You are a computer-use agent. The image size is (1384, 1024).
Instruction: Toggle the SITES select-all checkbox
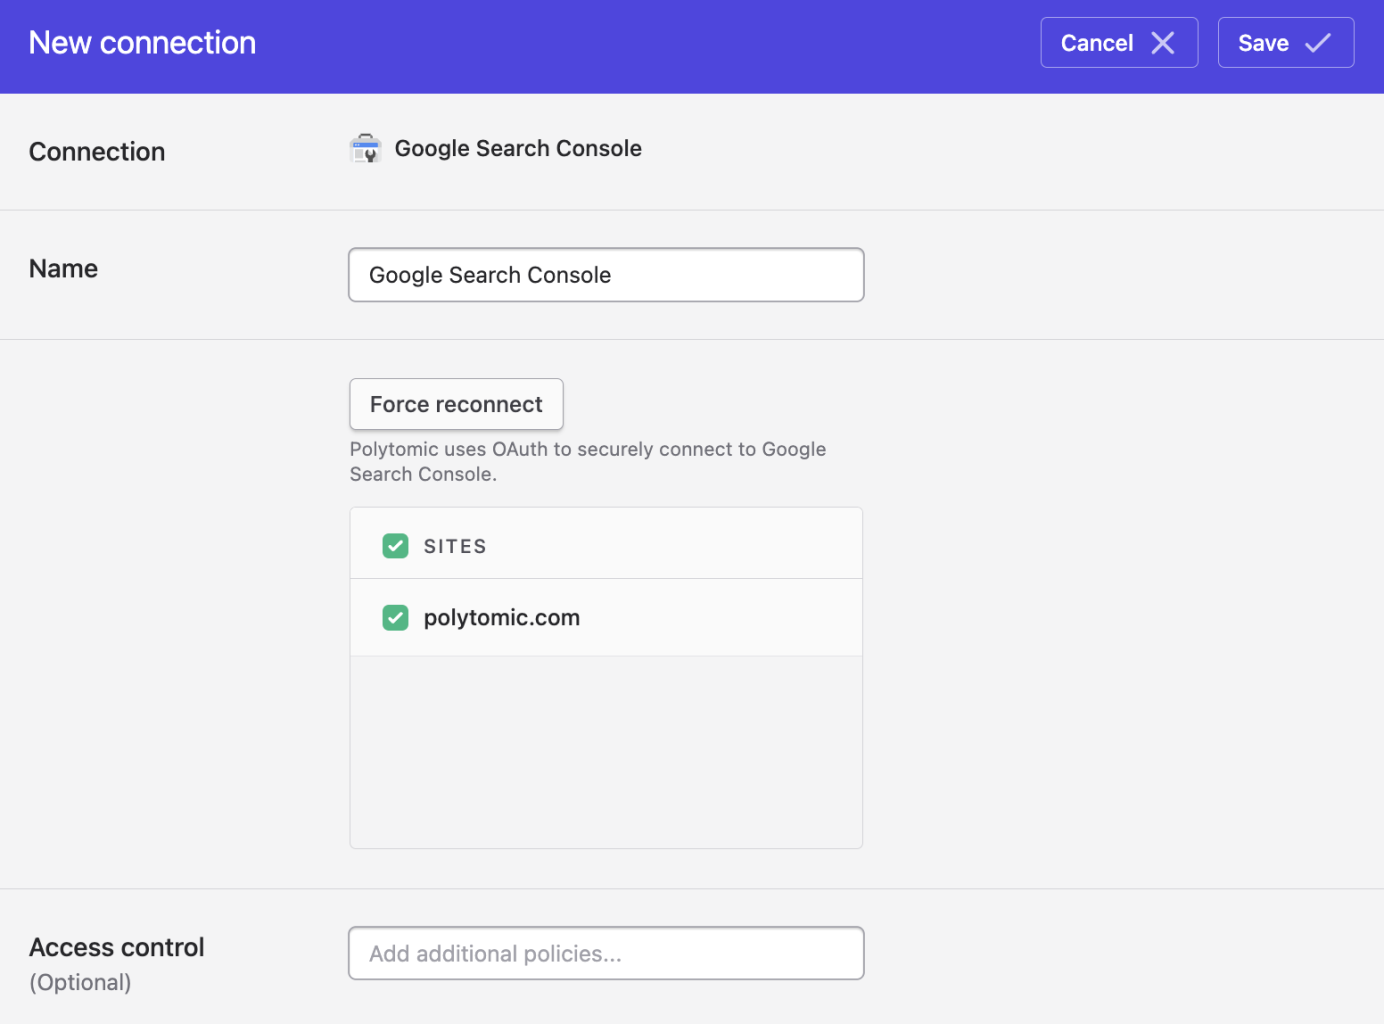click(x=396, y=546)
